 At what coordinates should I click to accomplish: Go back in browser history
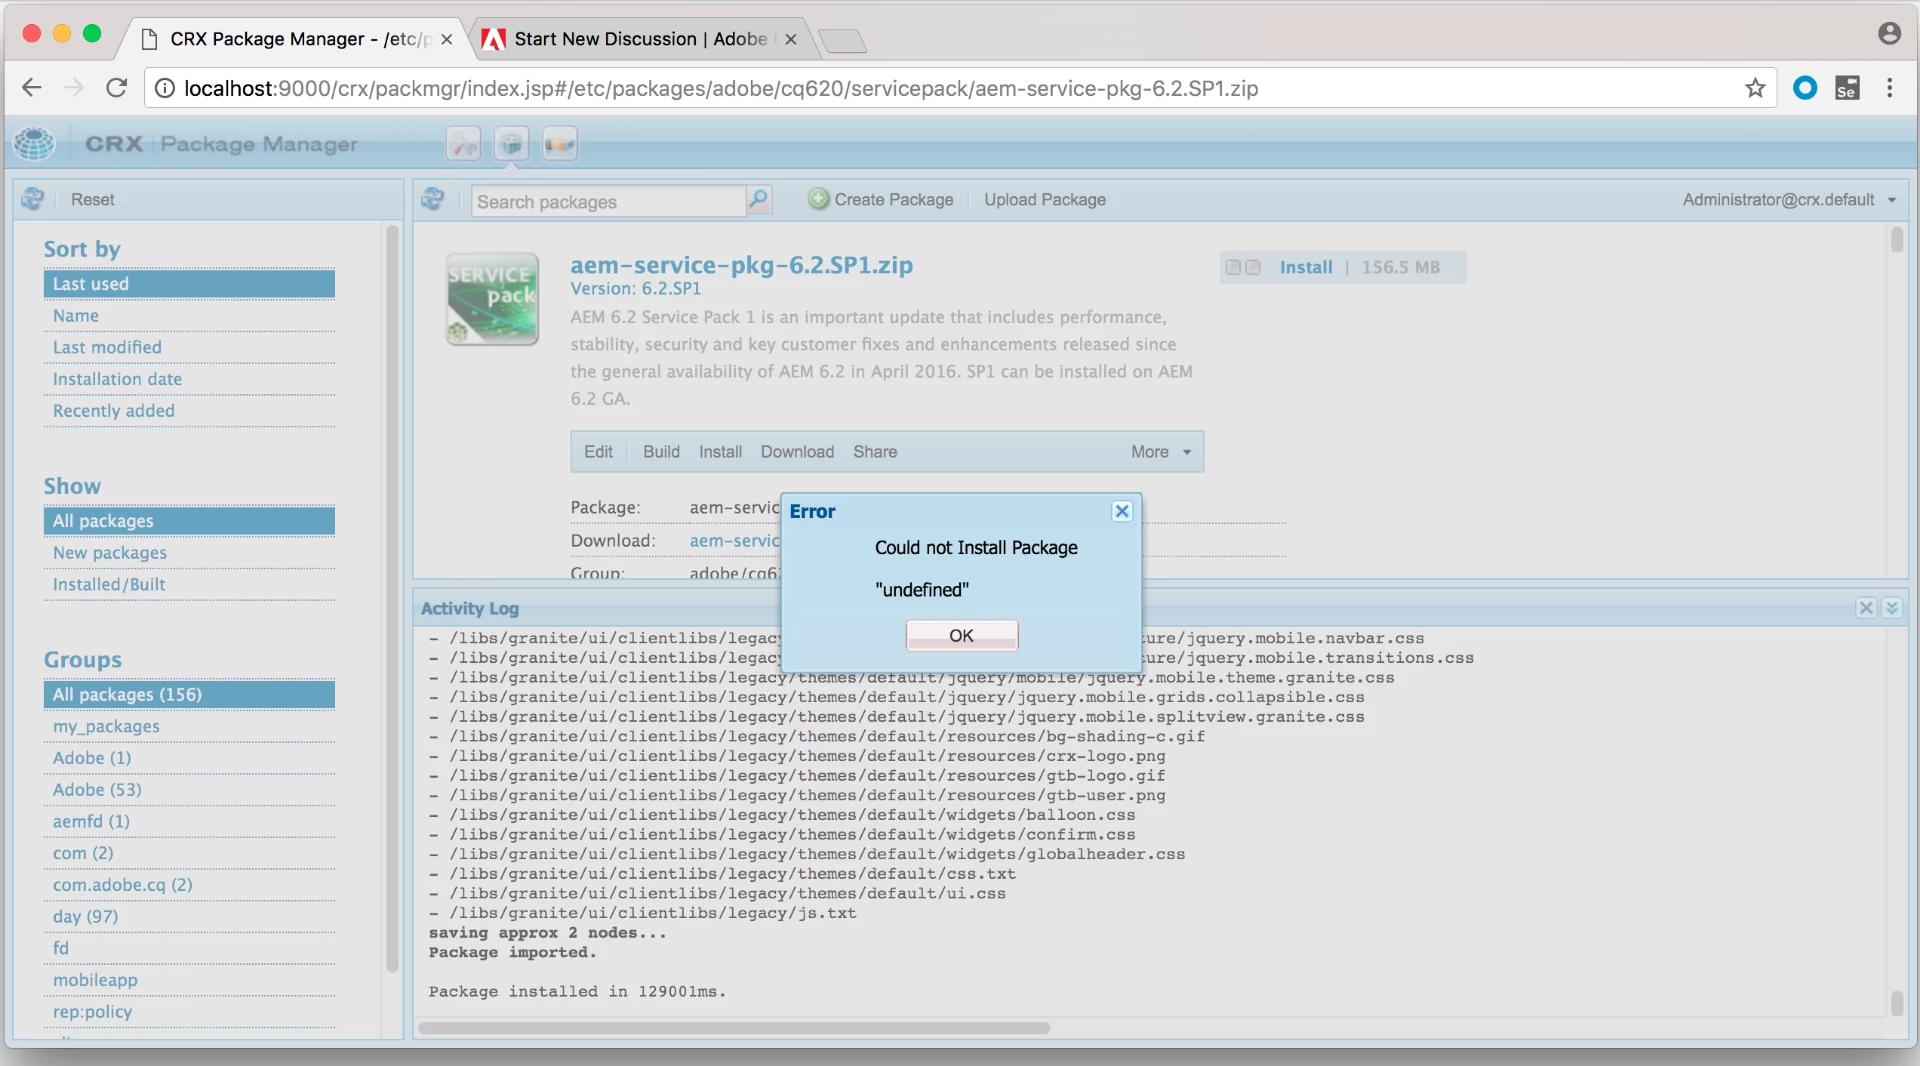pos(32,88)
